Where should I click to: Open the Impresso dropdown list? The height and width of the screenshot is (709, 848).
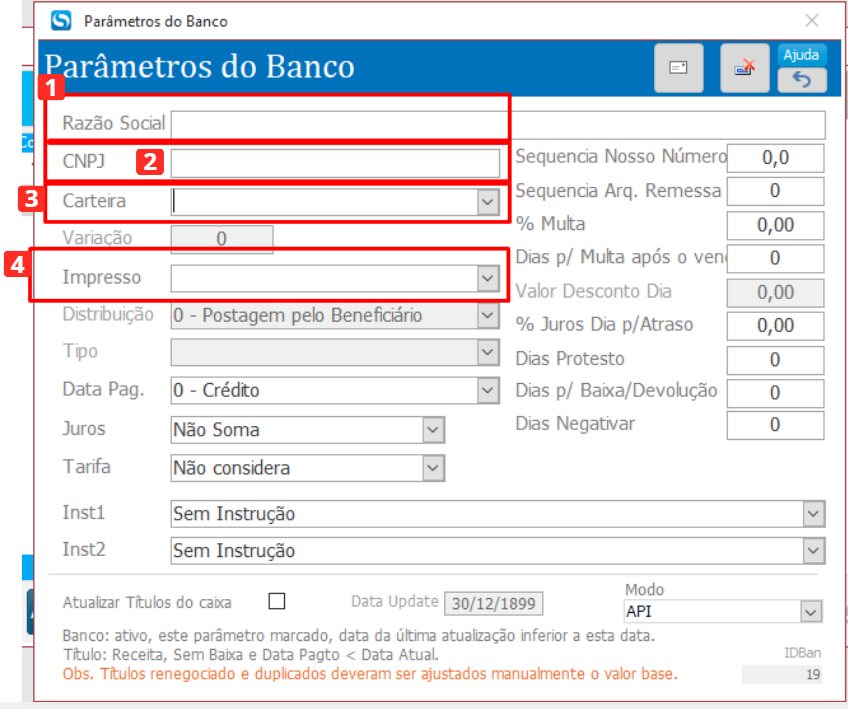tap(487, 277)
